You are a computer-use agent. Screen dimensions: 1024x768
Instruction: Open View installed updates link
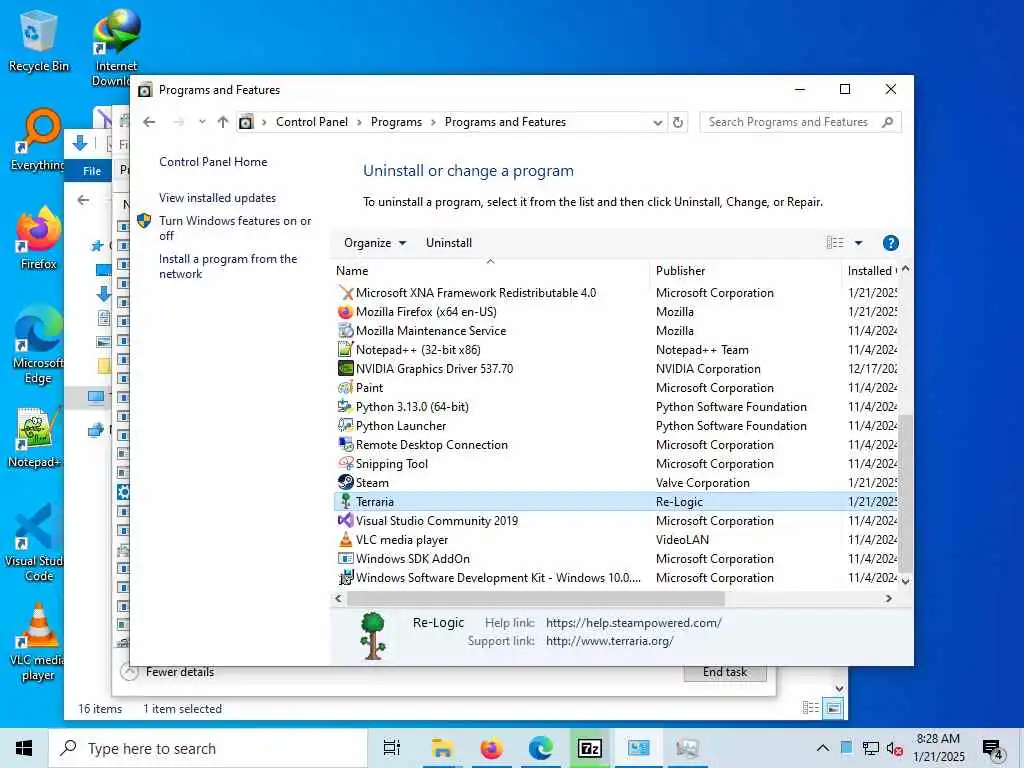217,198
